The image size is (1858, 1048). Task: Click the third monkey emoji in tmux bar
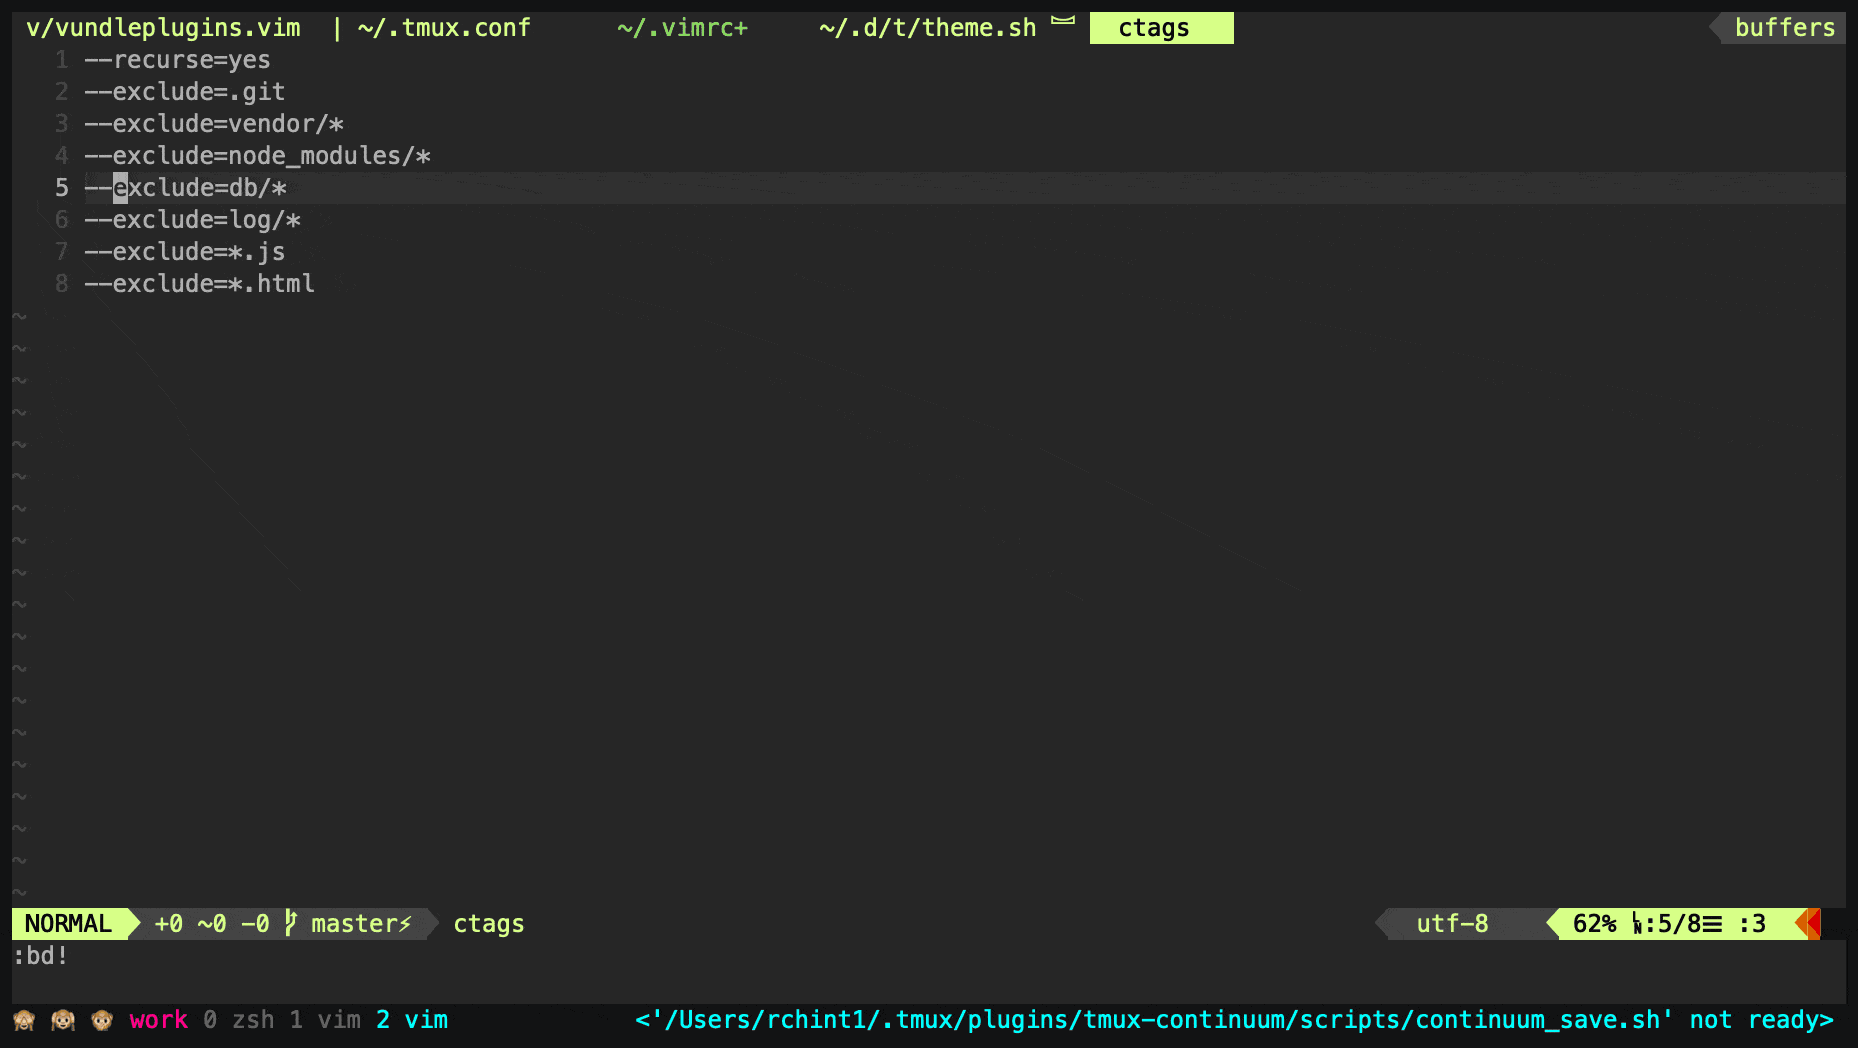102,1020
